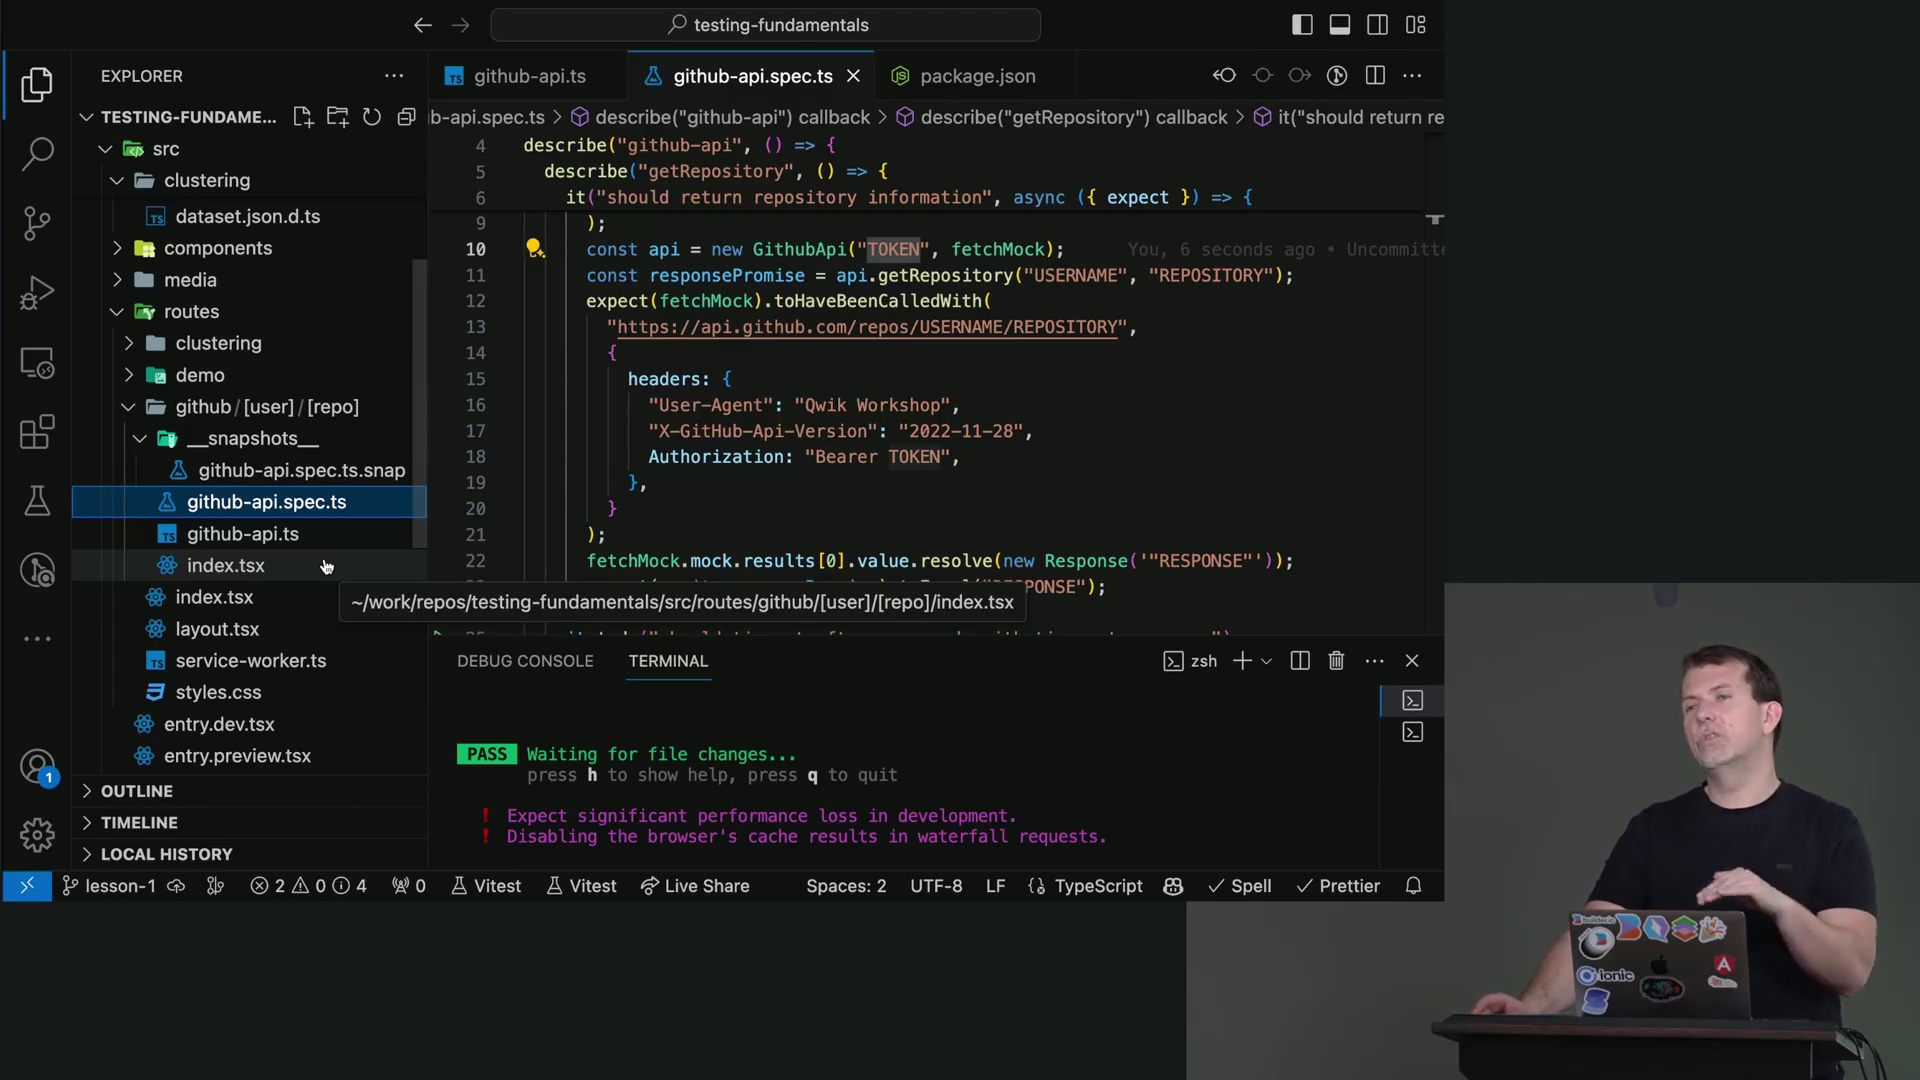Click New Folder icon in Explorer header

[338, 117]
